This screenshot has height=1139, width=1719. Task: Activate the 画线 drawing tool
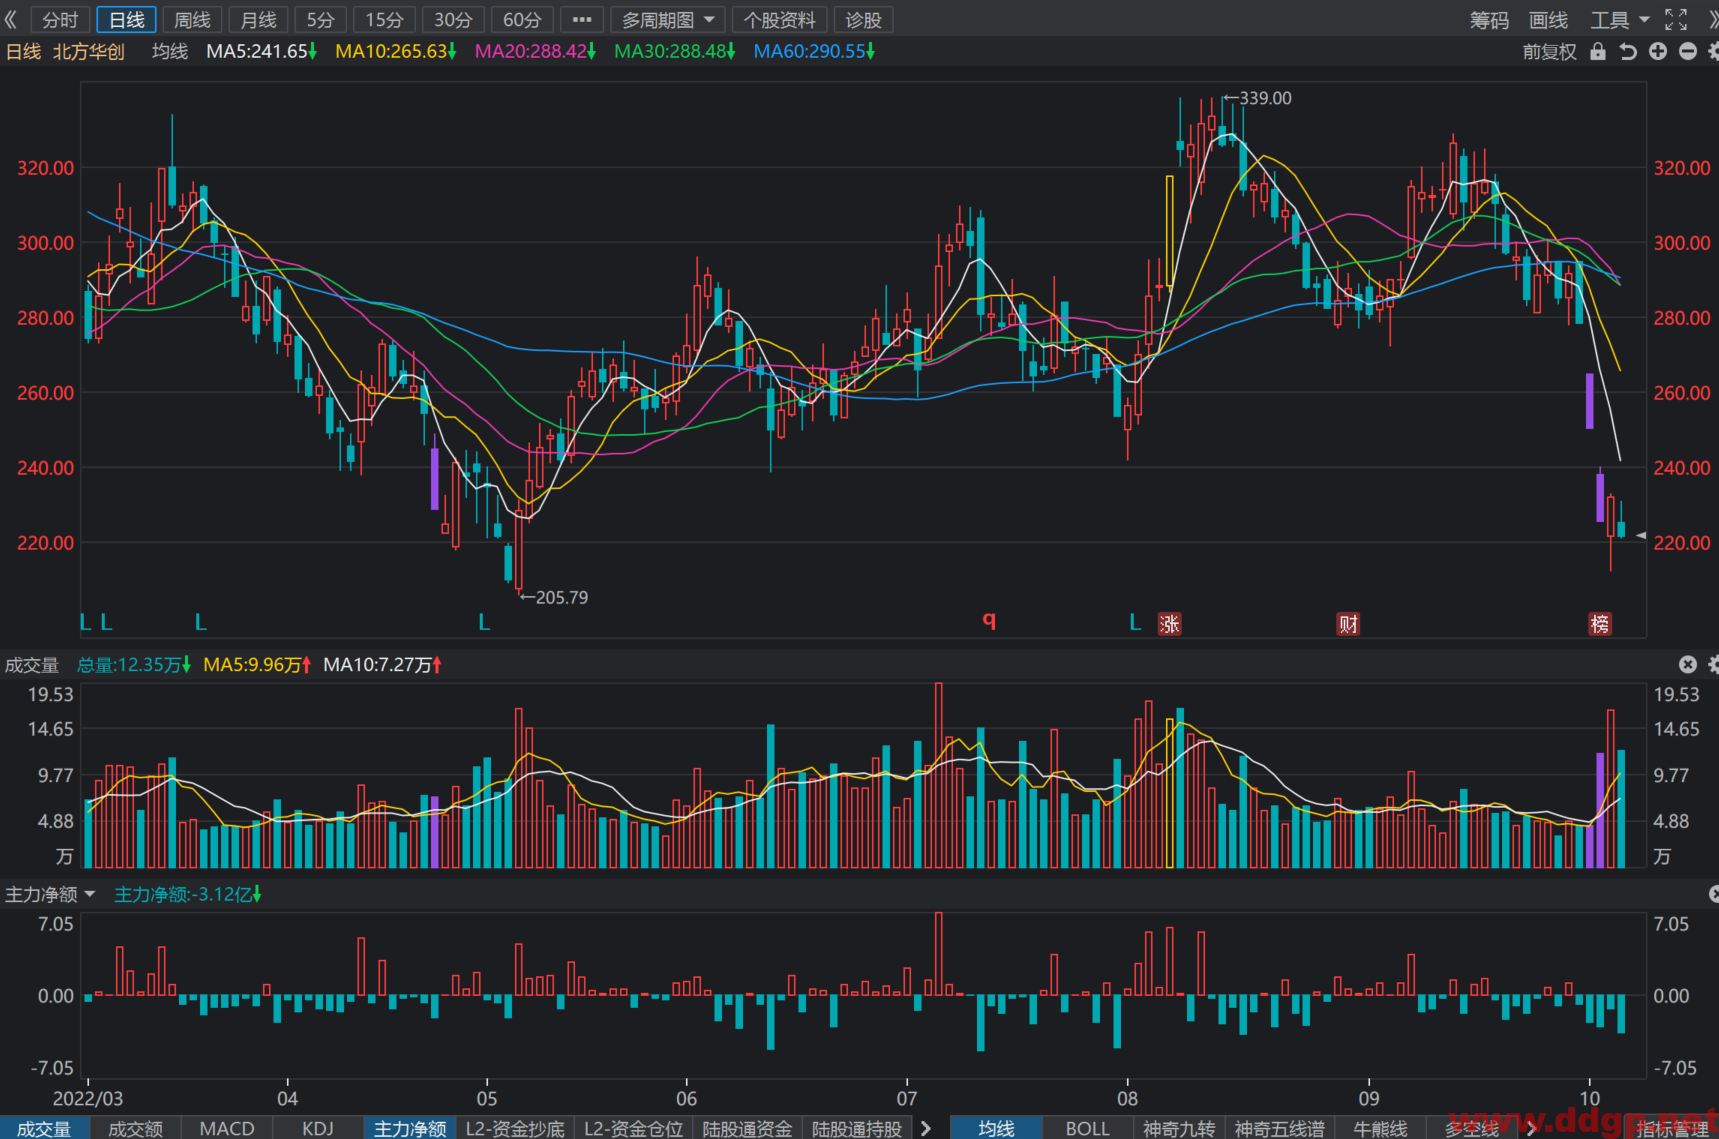tap(1548, 20)
